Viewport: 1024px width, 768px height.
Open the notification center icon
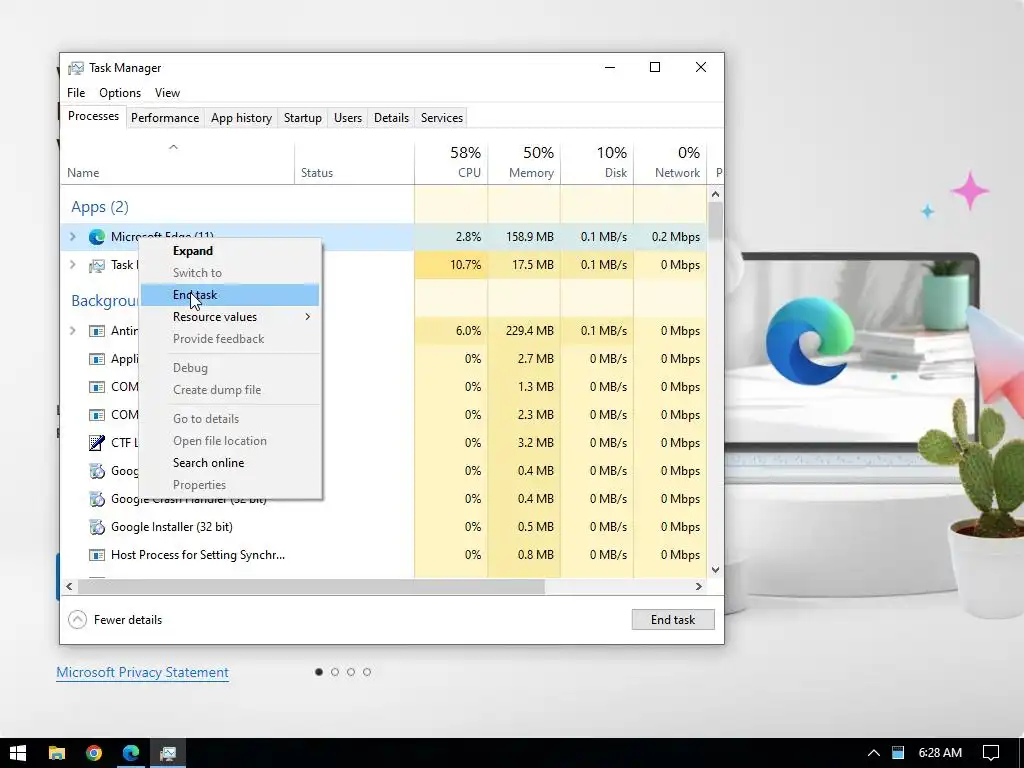pos(991,753)
